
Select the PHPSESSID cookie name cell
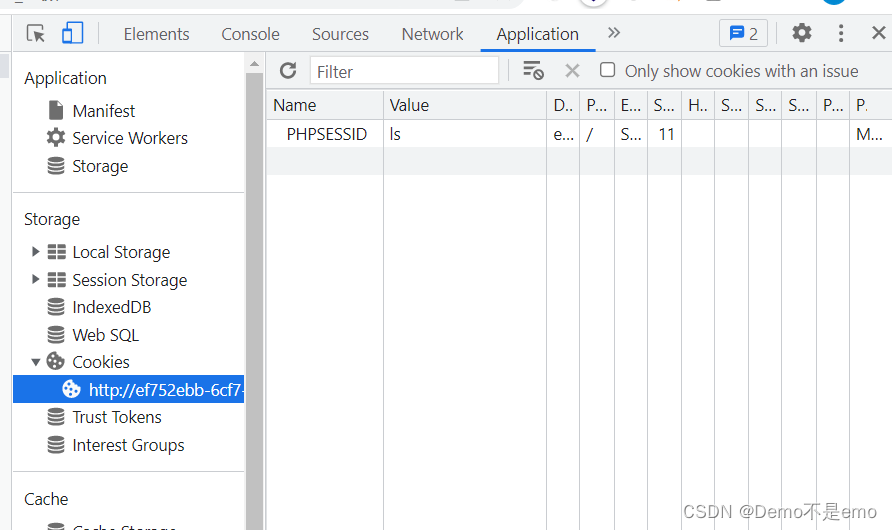(325, 134)
